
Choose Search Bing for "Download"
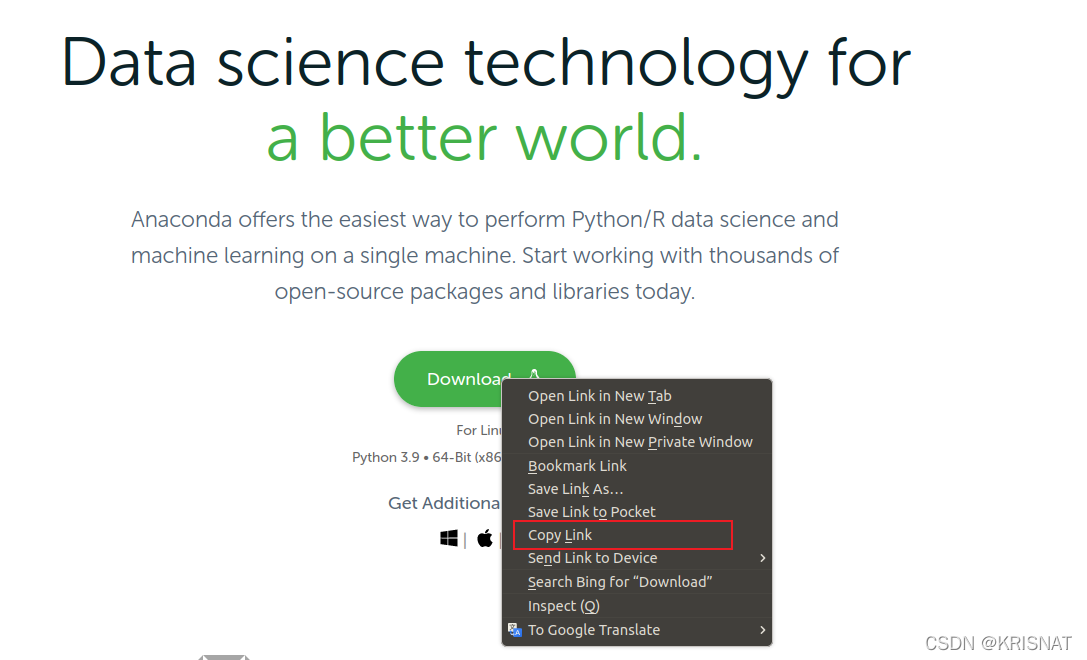click(619, 582)
